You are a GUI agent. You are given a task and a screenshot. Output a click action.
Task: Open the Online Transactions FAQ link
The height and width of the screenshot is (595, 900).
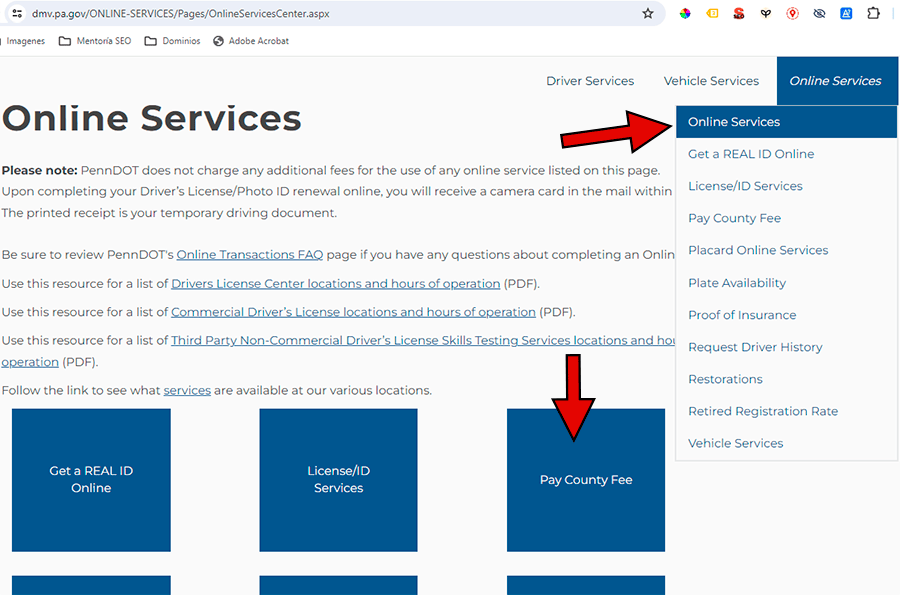tap(250, 255)
